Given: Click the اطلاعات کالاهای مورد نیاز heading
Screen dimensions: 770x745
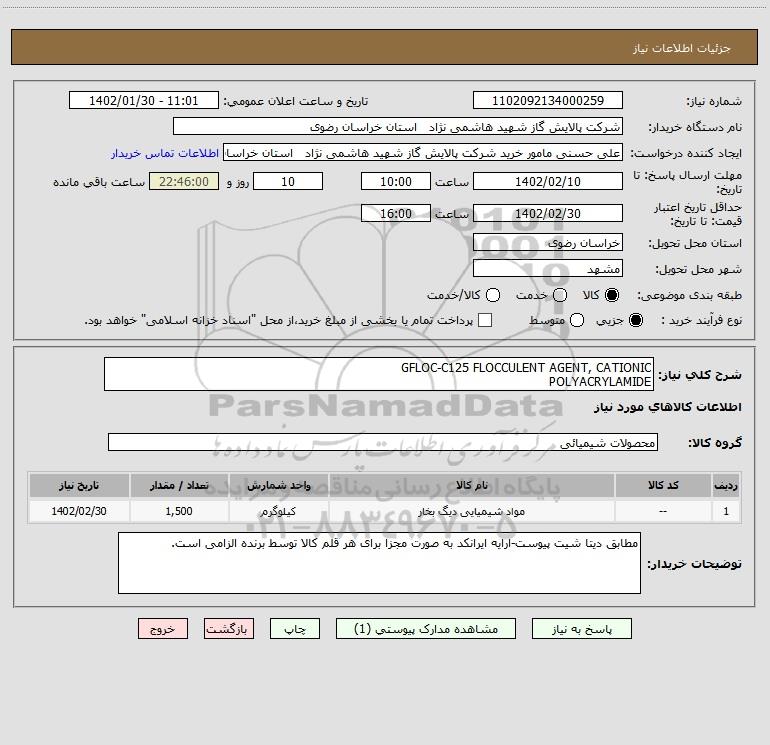Looking at the screenshot, I should click(667, 407).
